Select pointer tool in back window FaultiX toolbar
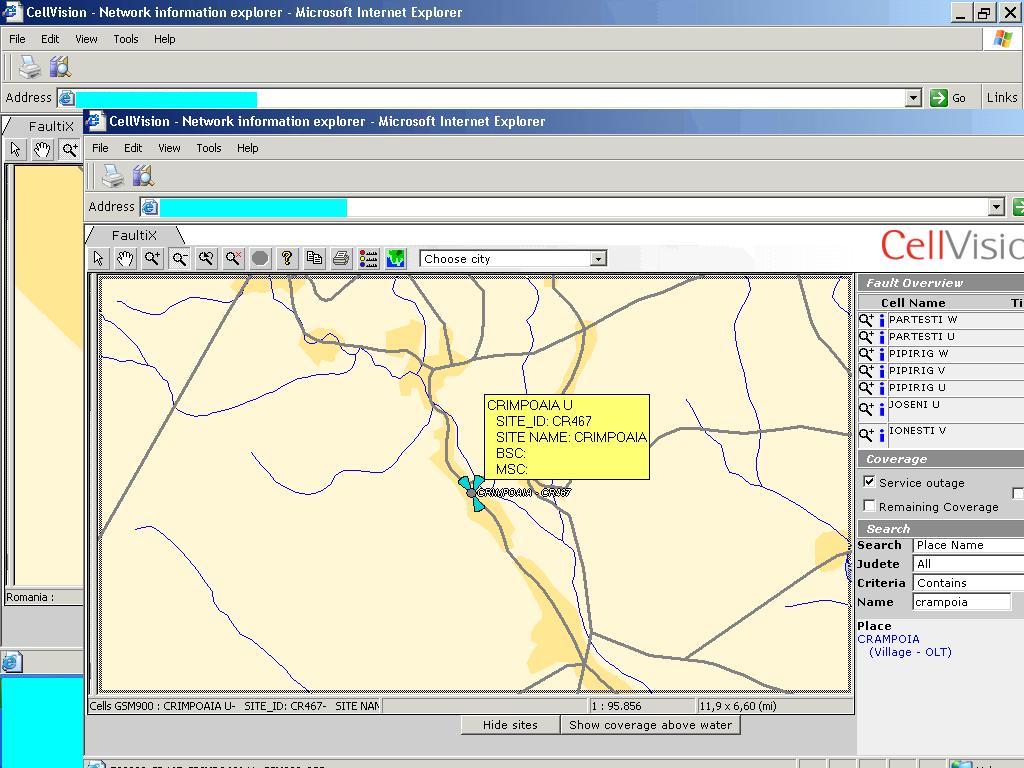 (16, 150)
